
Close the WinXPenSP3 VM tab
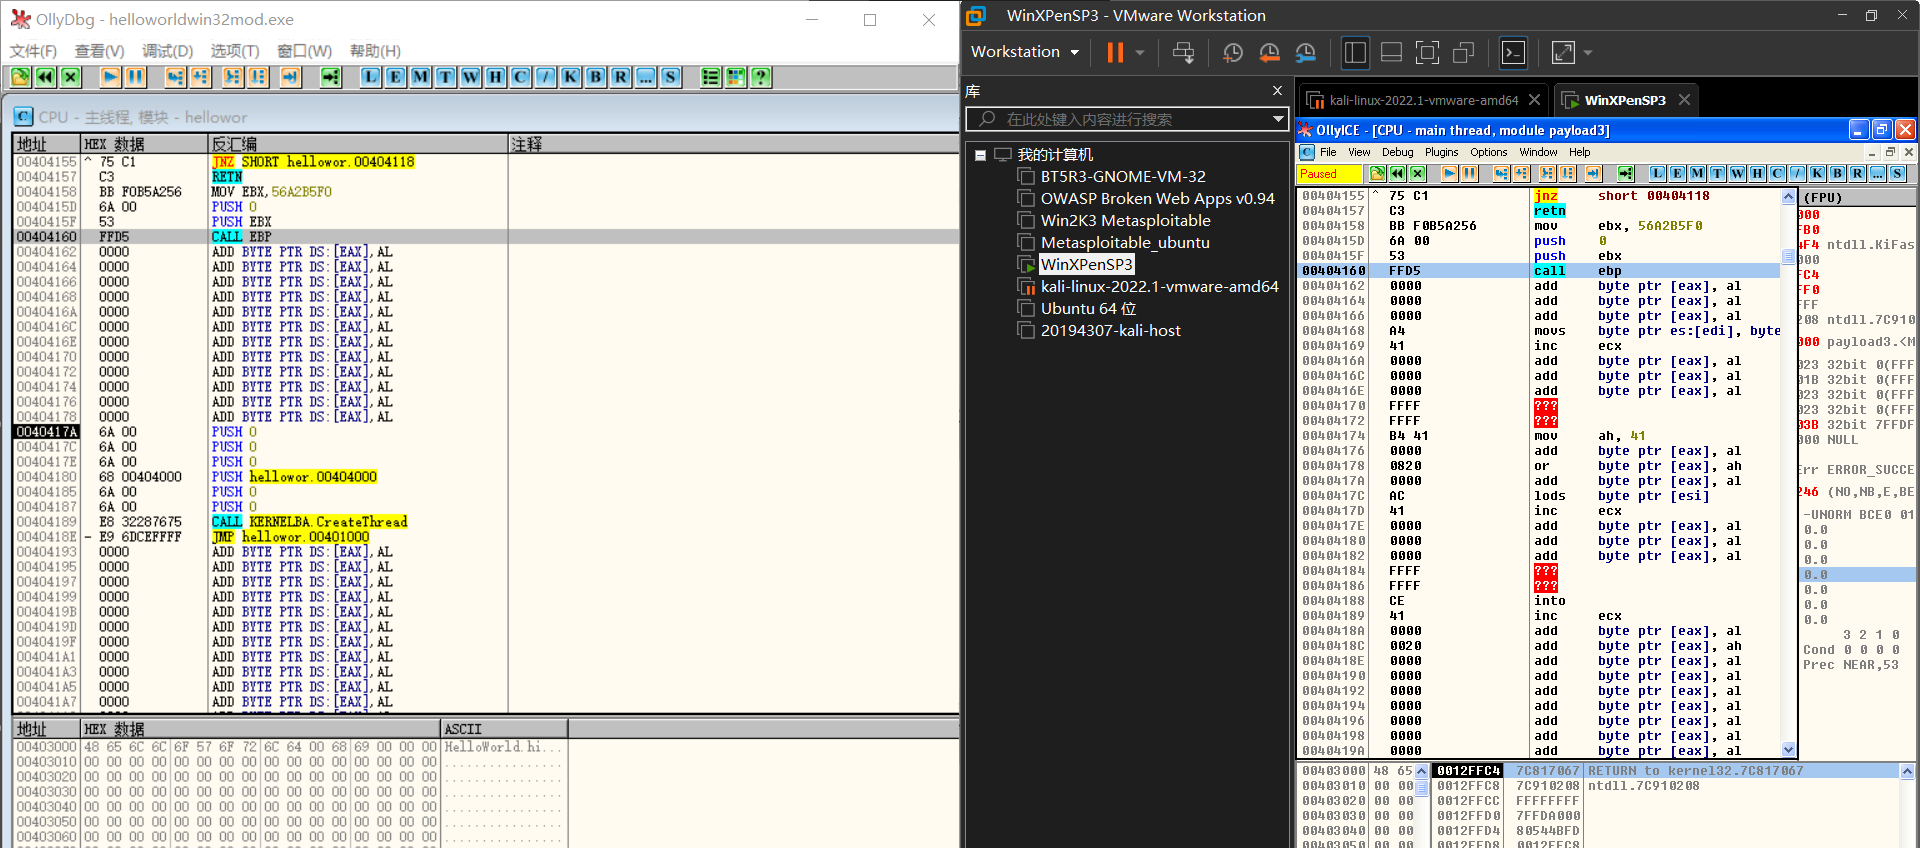pos(1685,100)
